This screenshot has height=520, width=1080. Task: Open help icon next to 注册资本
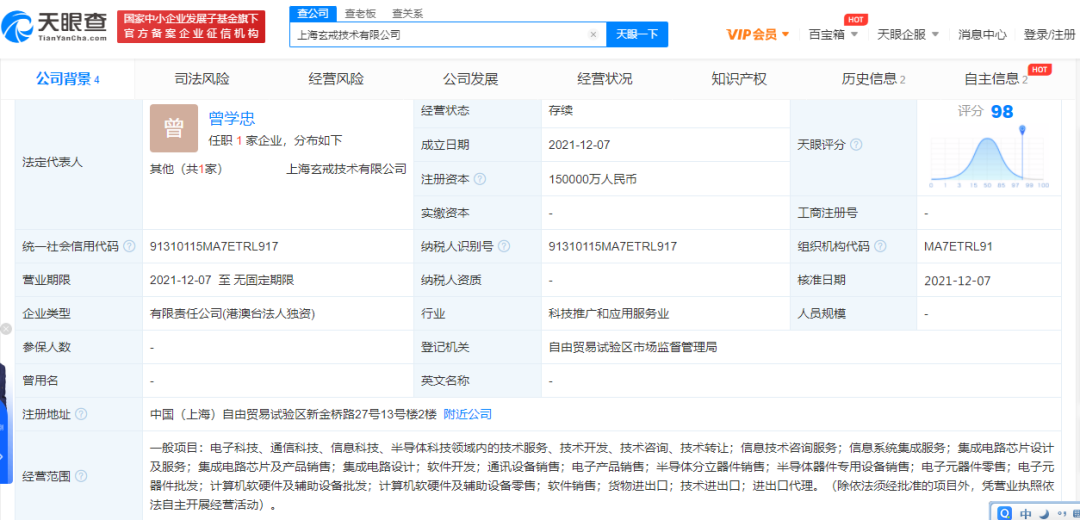tap(480, 179)
